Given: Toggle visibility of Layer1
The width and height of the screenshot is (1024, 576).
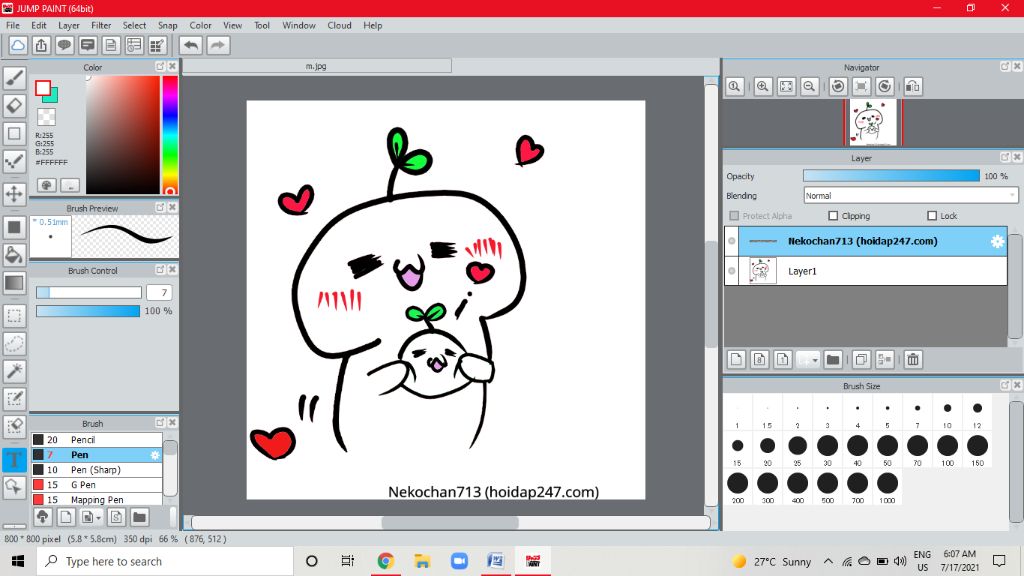Looking at the screenshot, I should (731, 271).
